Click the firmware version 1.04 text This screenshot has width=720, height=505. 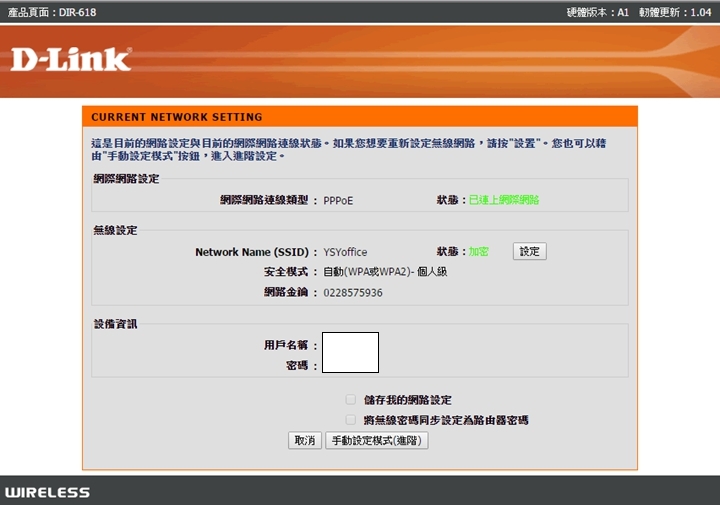675,12
